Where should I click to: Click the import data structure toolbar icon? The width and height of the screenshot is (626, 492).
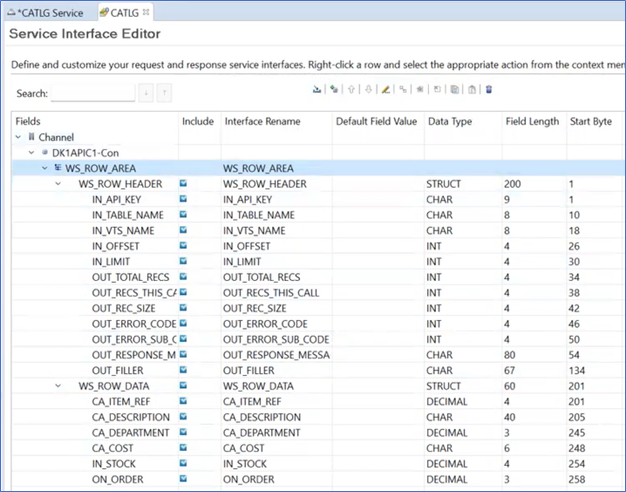(x=317, y=89)
